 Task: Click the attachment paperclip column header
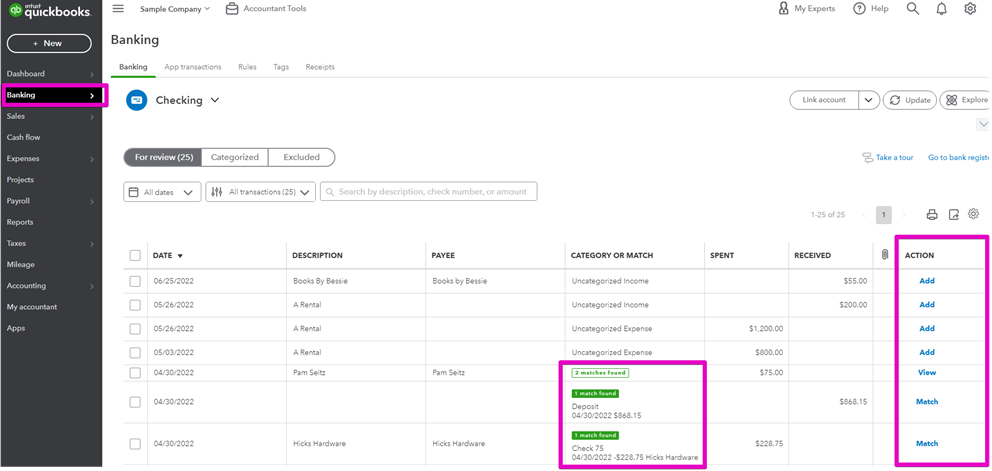pyautogui.click(x=884, y=255)
